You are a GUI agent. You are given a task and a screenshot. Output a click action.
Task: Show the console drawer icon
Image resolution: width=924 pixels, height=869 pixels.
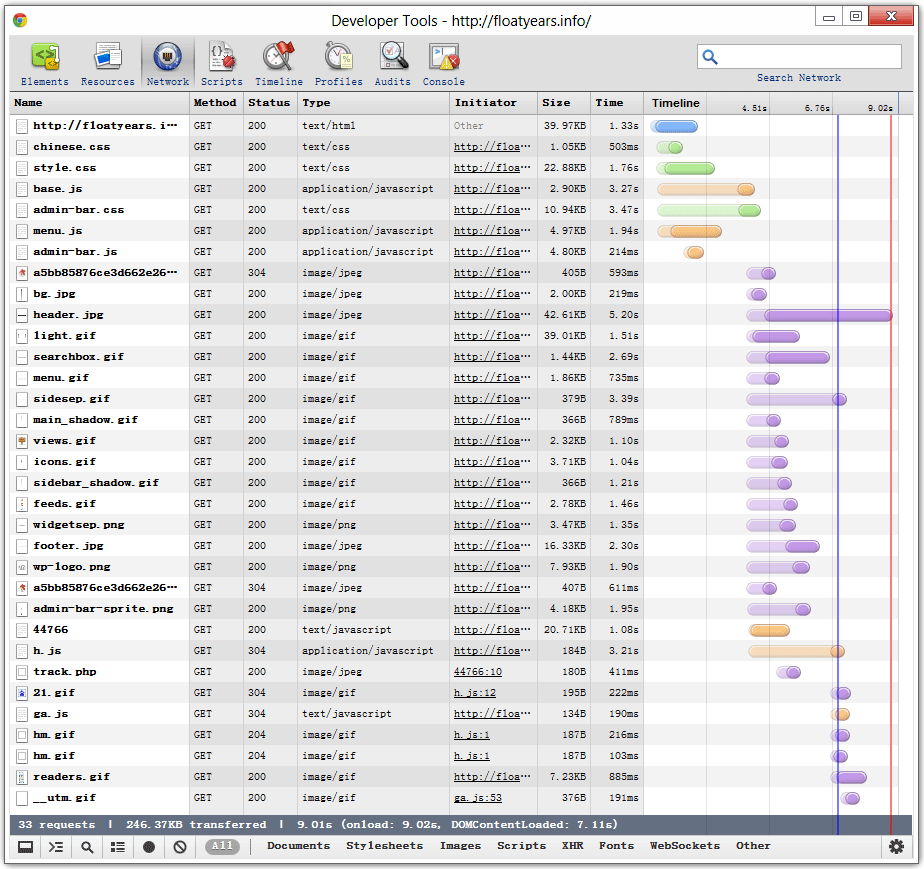click(56, 847)
